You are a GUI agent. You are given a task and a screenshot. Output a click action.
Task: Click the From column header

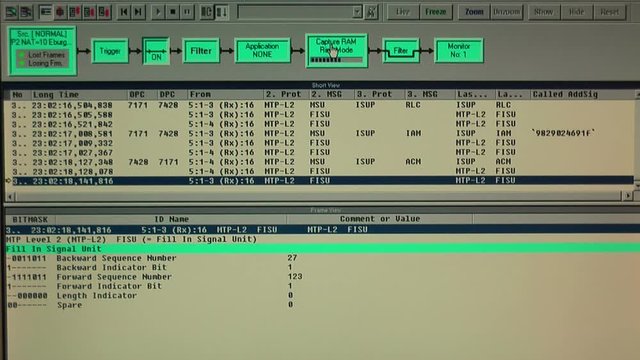click(x=225, y=95)
